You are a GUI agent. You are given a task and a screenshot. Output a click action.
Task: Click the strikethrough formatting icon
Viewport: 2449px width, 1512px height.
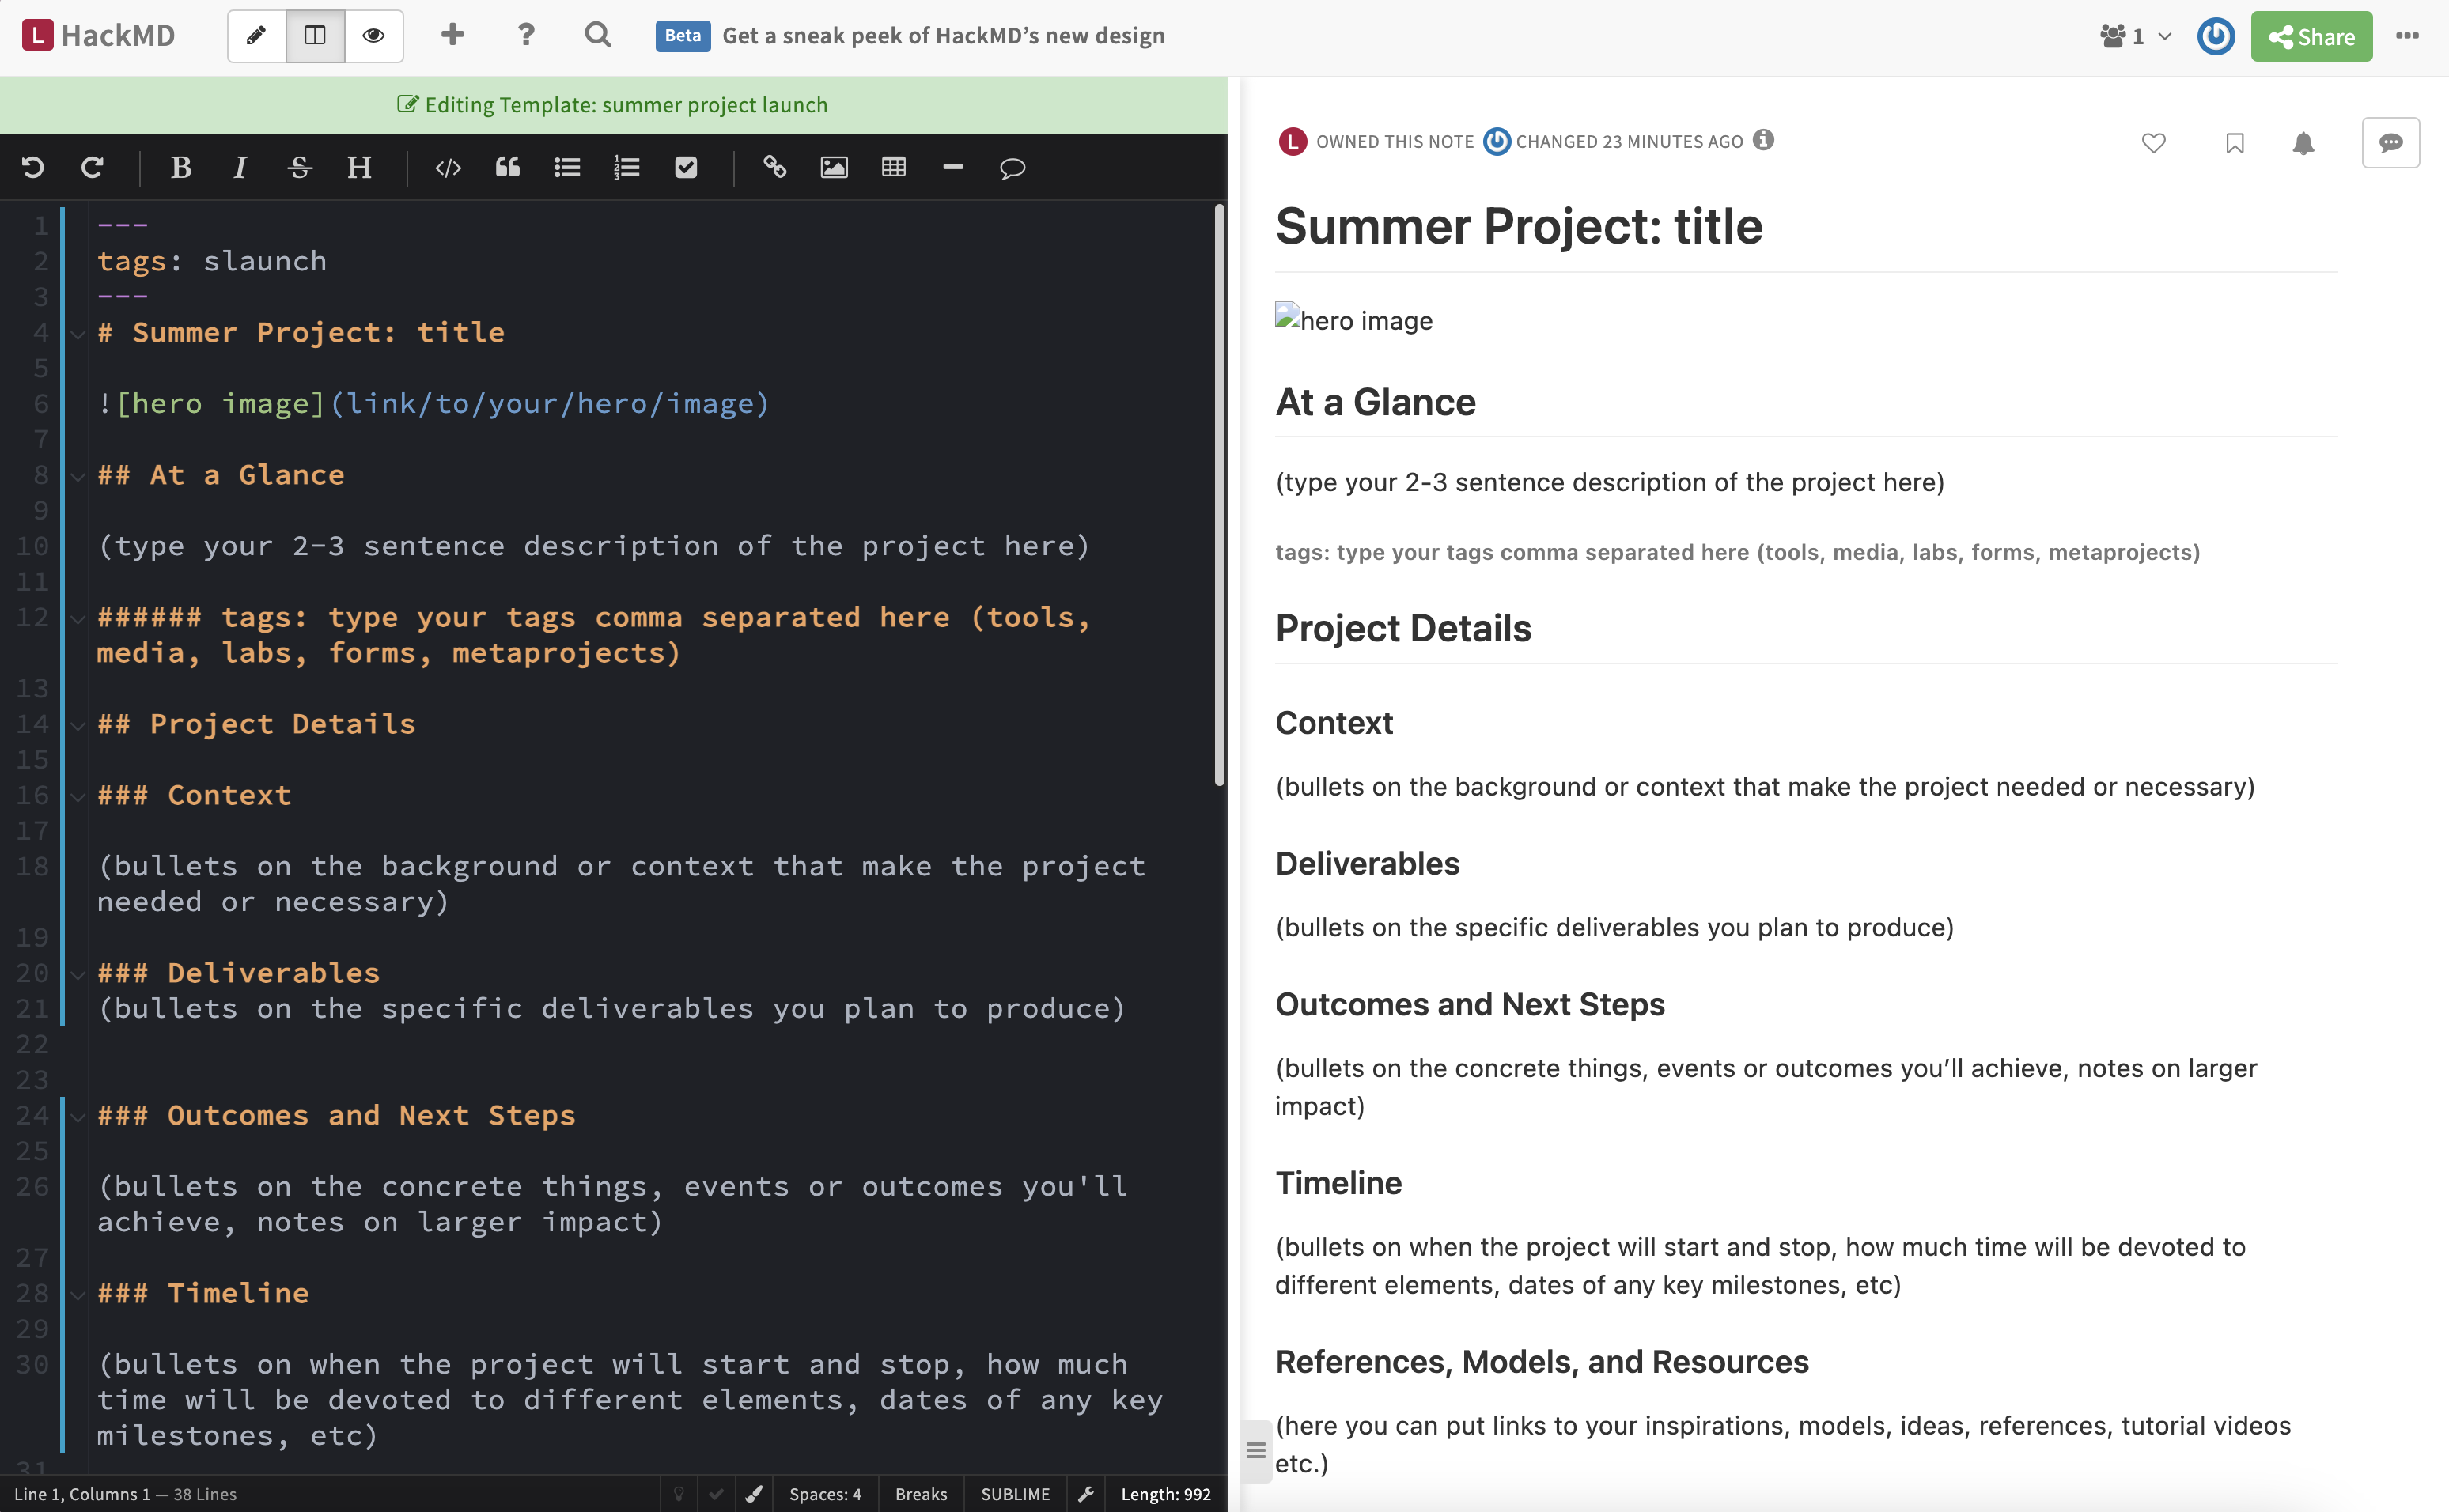point(299,167)
